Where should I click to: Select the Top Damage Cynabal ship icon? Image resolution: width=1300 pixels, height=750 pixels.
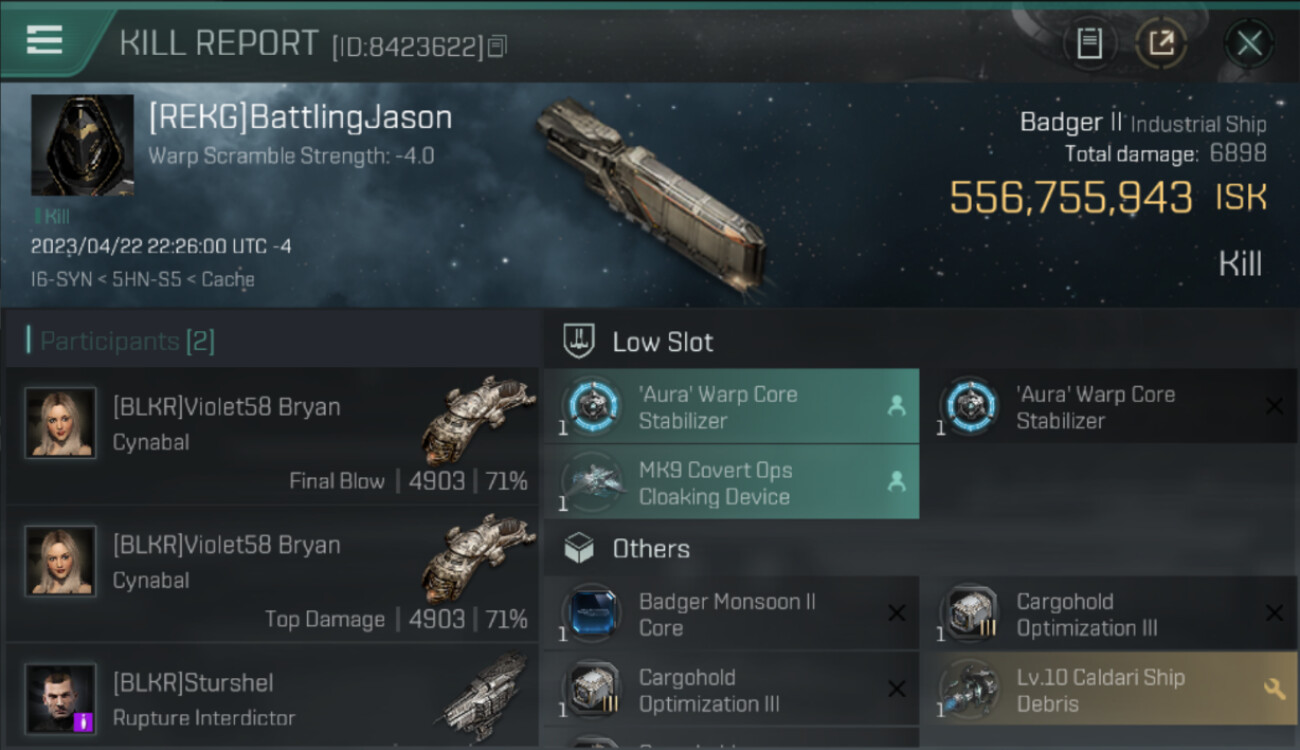(478, 558)
